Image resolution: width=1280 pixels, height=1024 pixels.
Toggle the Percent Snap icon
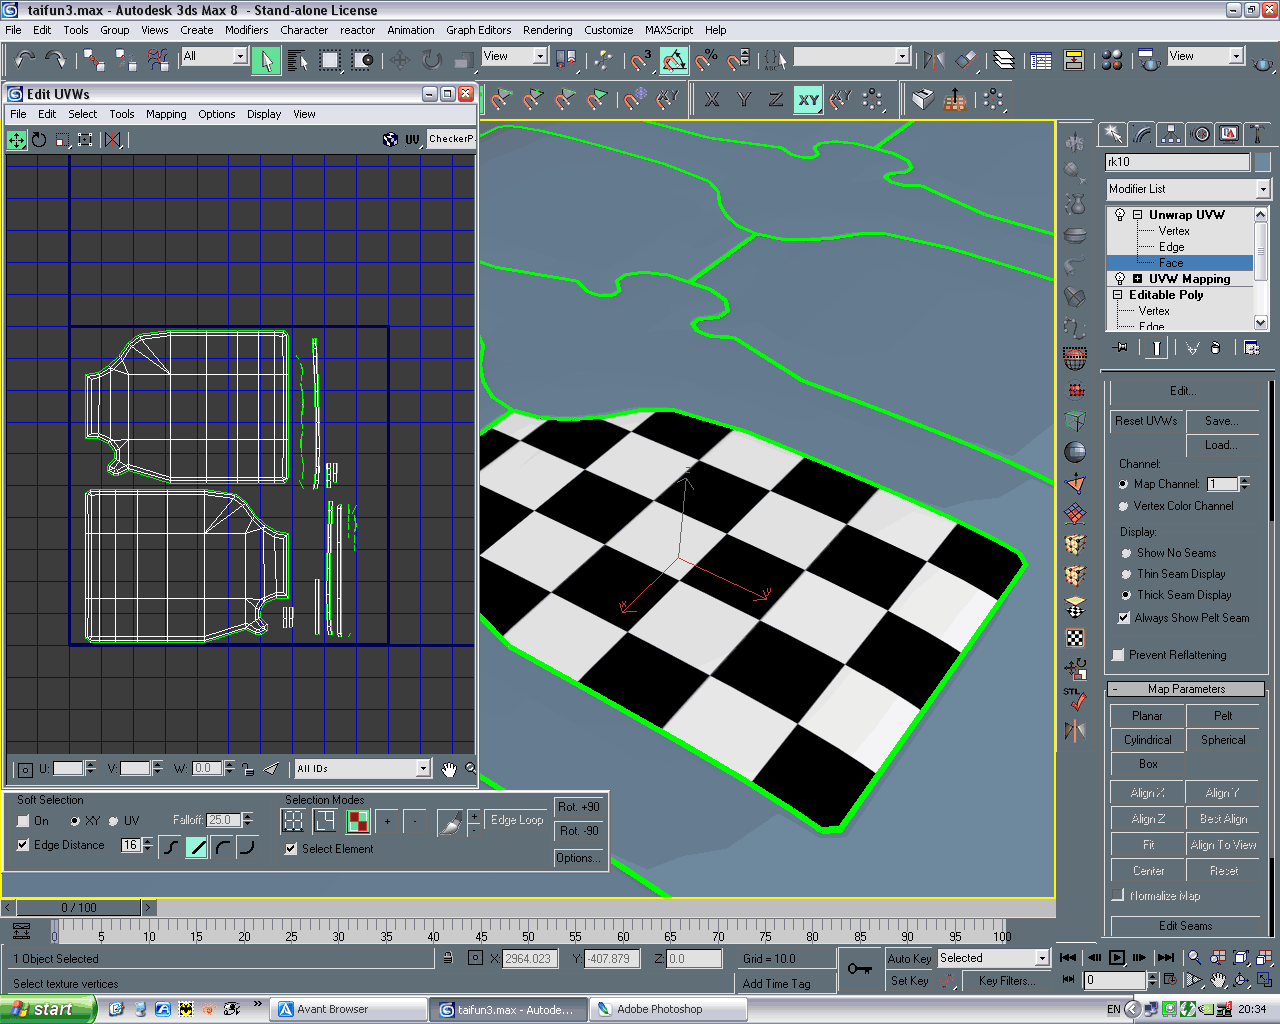(707, 61)
